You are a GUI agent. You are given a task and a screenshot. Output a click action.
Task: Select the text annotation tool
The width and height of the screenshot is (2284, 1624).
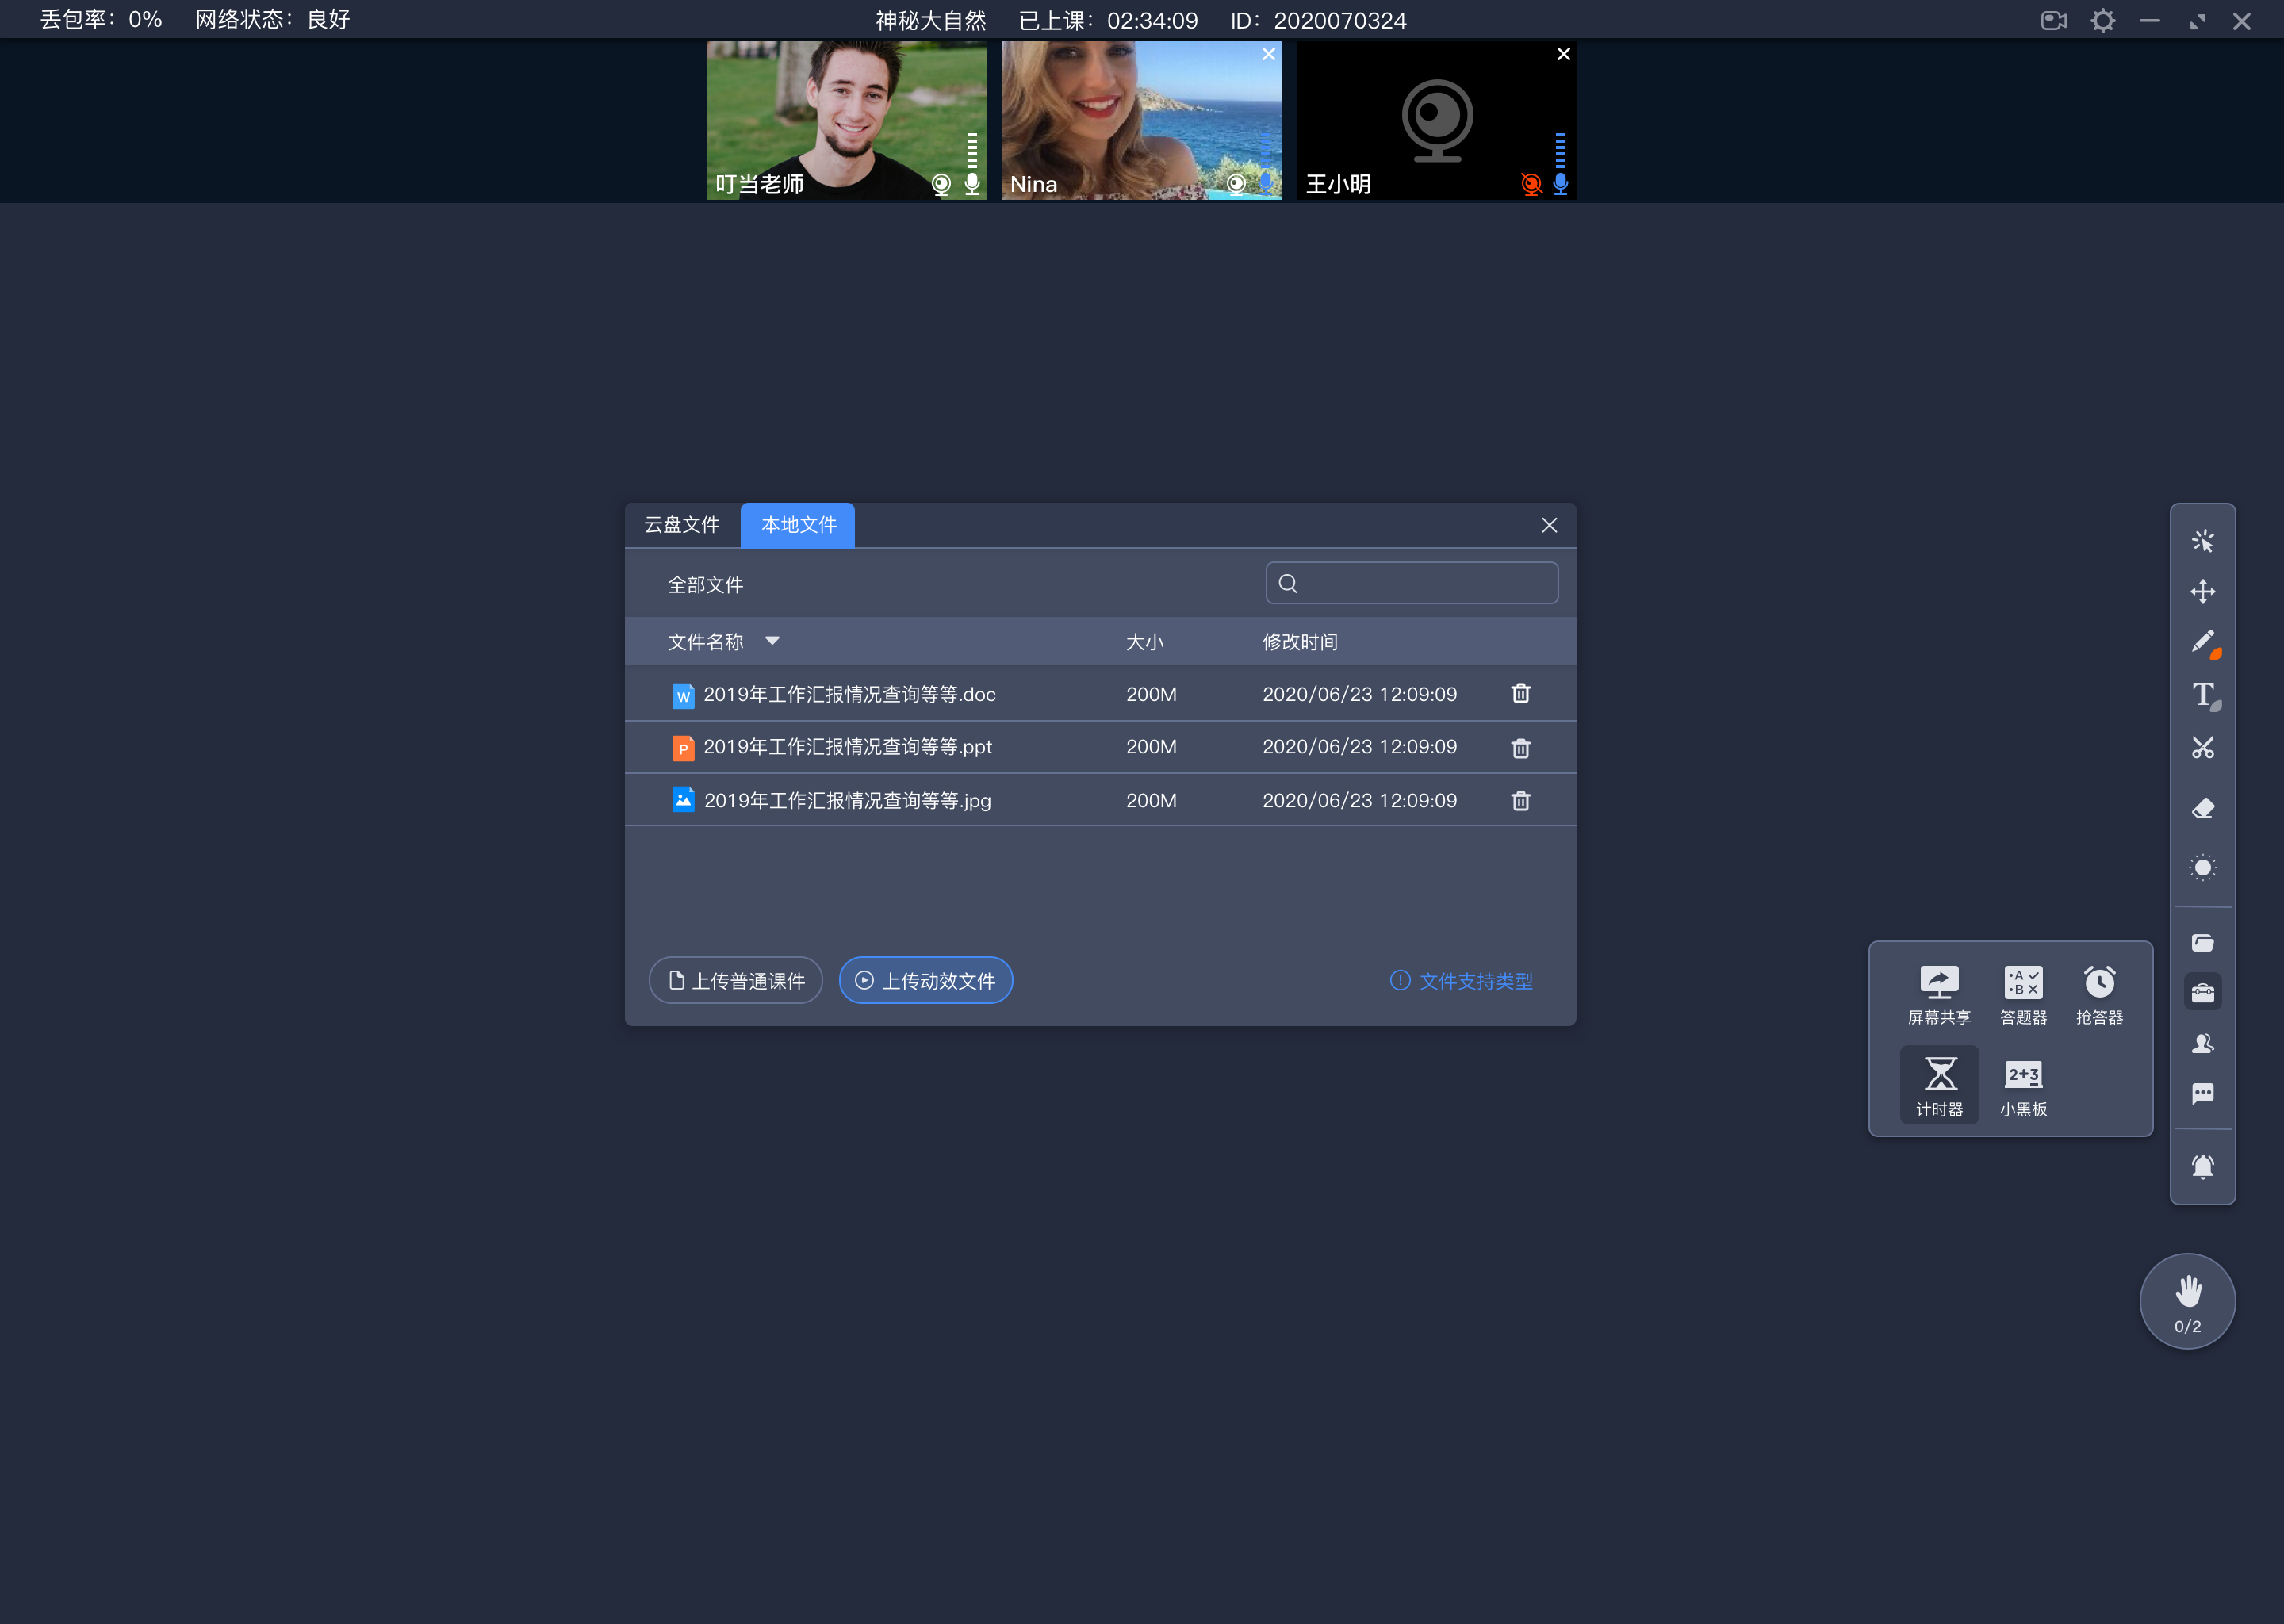2205,692
